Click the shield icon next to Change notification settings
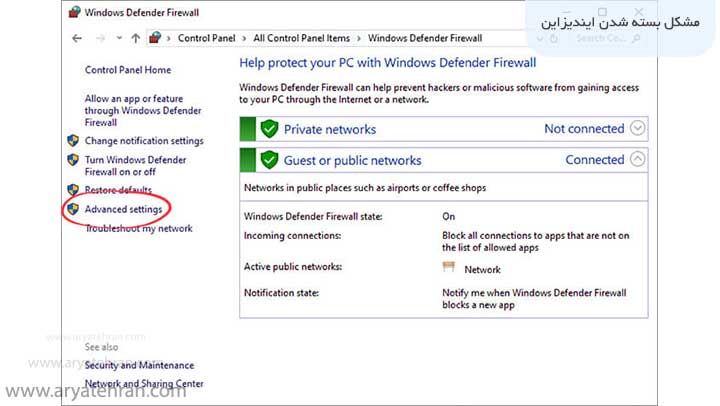 pos(72,141)
